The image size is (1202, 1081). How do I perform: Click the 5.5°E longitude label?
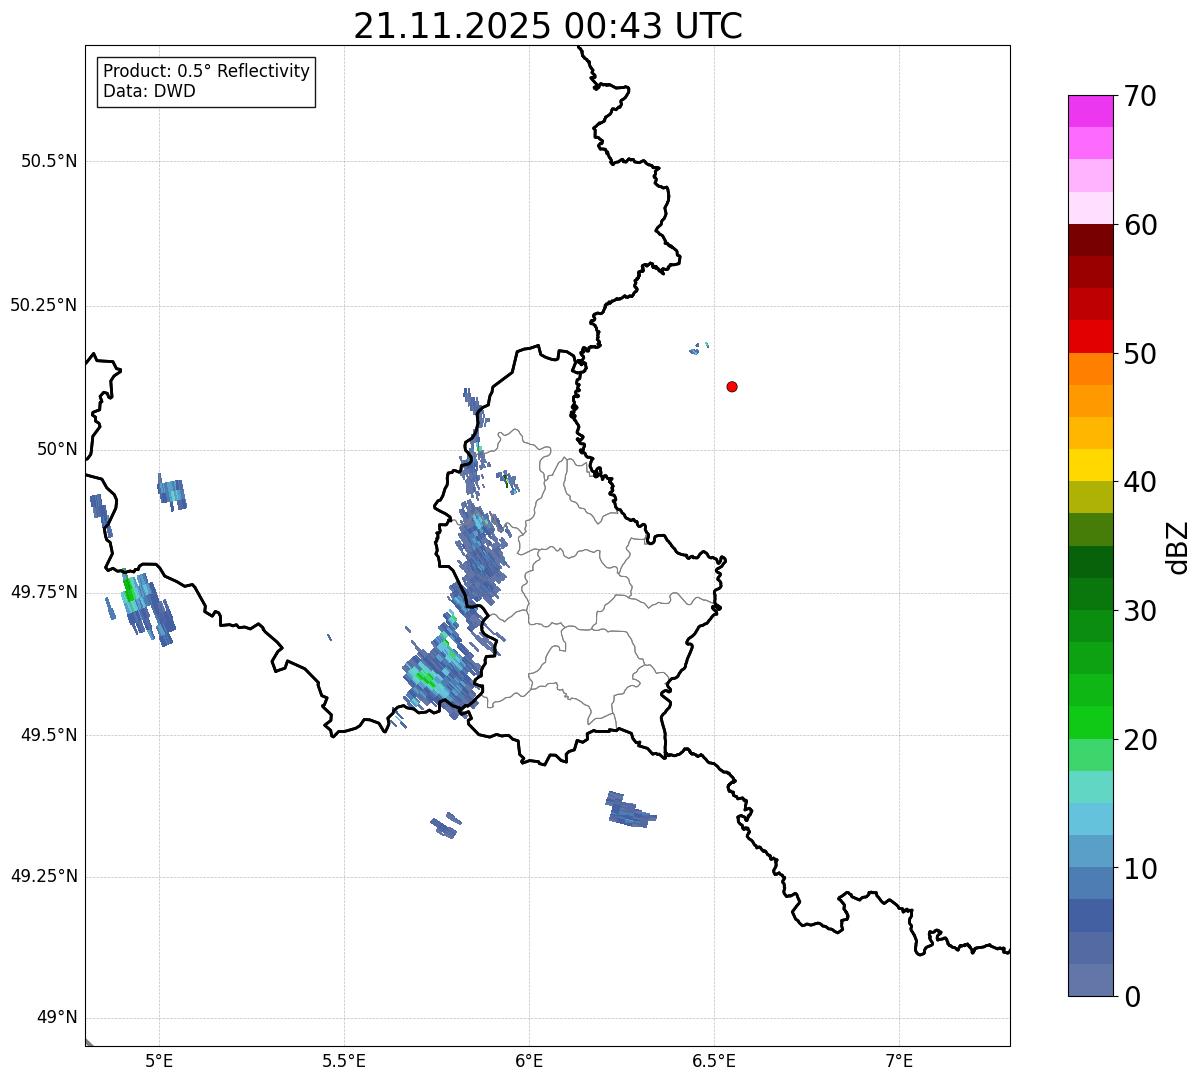pos(344,1060)
